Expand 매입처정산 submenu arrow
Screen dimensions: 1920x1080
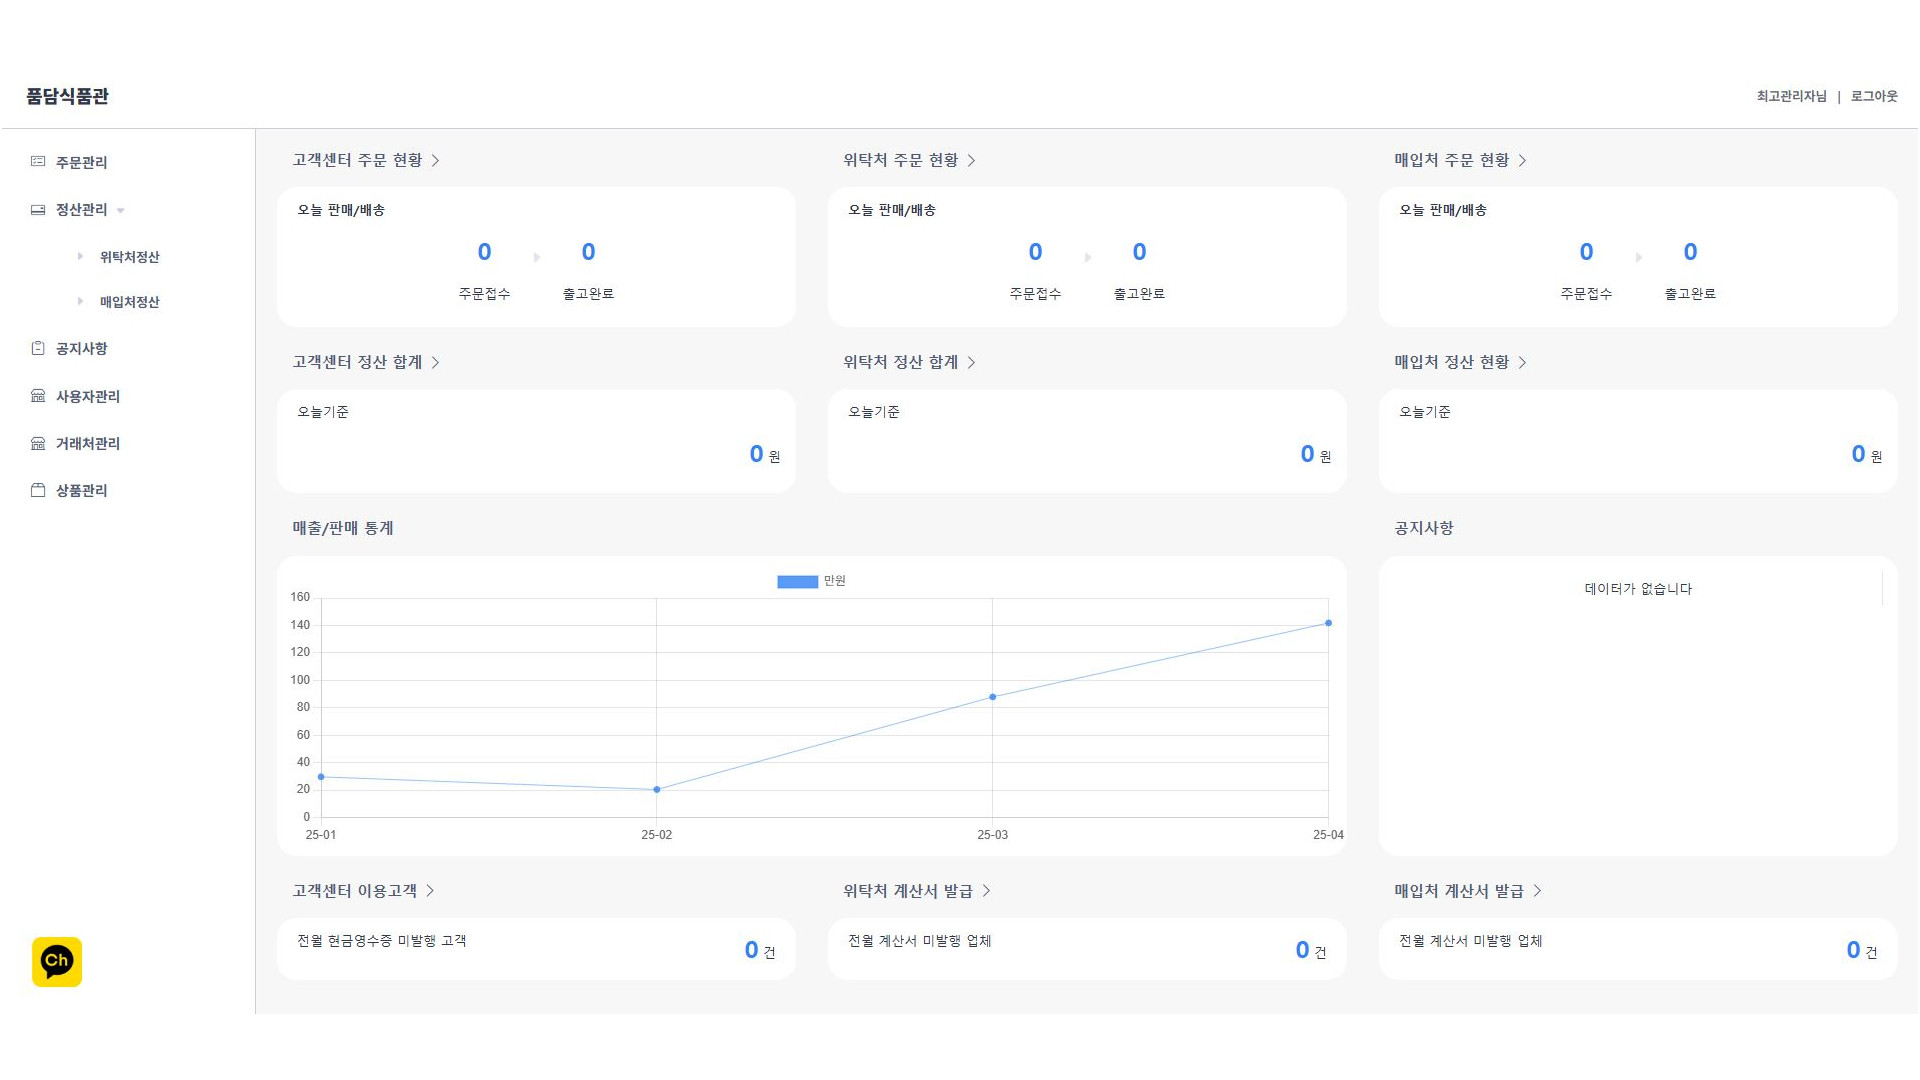(x=80, y=302)
